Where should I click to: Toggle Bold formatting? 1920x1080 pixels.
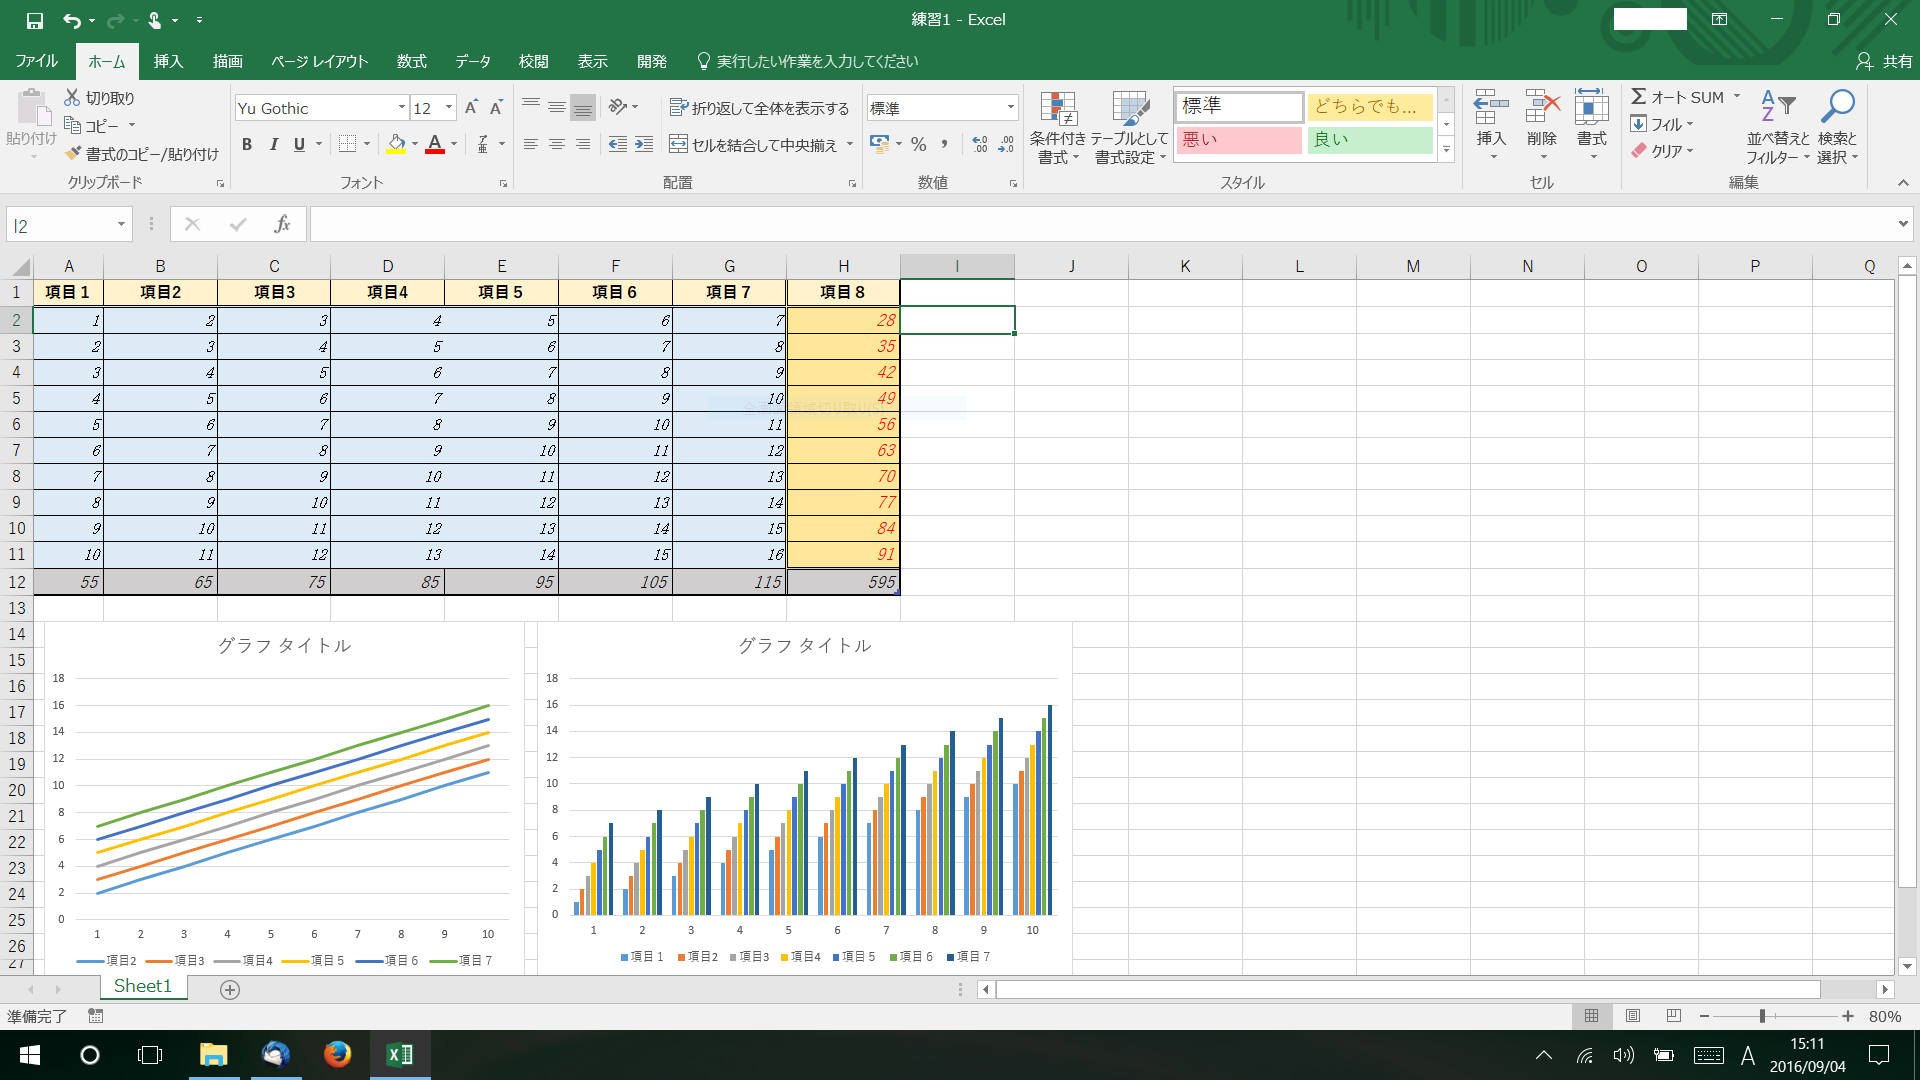pyautogui.click(x=247, y=144)
